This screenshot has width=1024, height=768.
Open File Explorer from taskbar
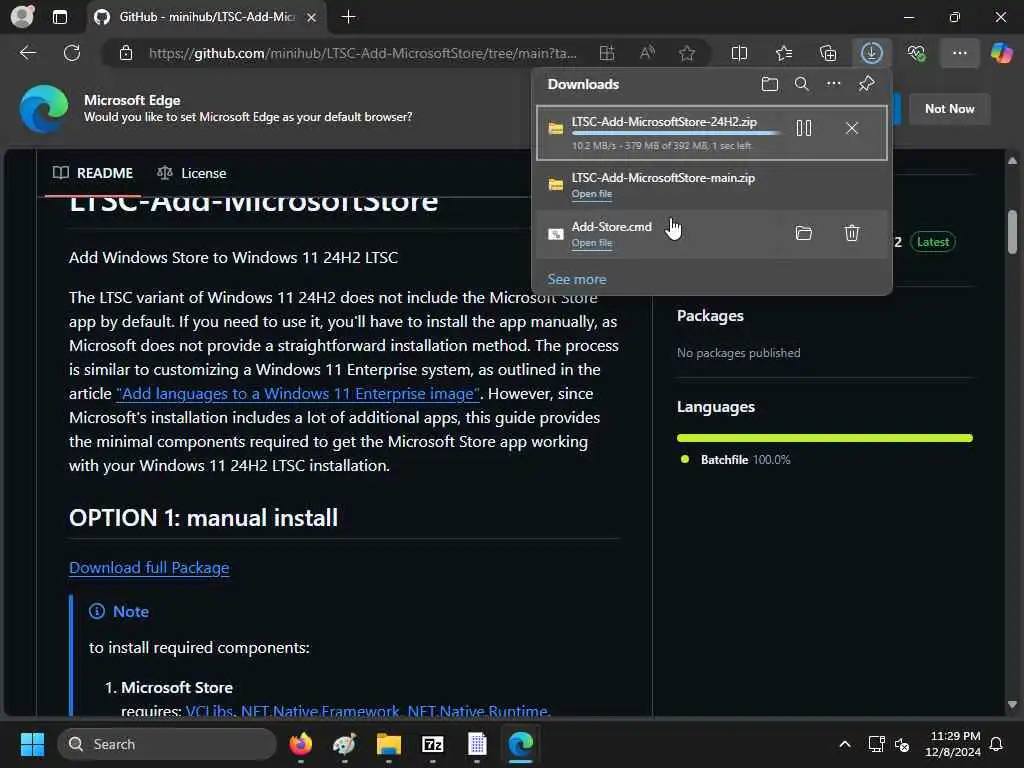(389, 744)
